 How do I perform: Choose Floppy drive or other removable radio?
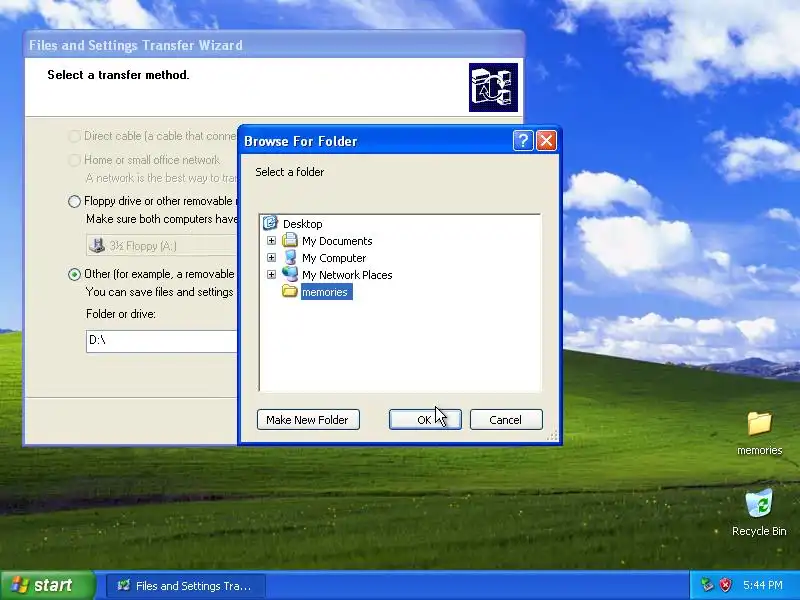(x=74, y=202)
